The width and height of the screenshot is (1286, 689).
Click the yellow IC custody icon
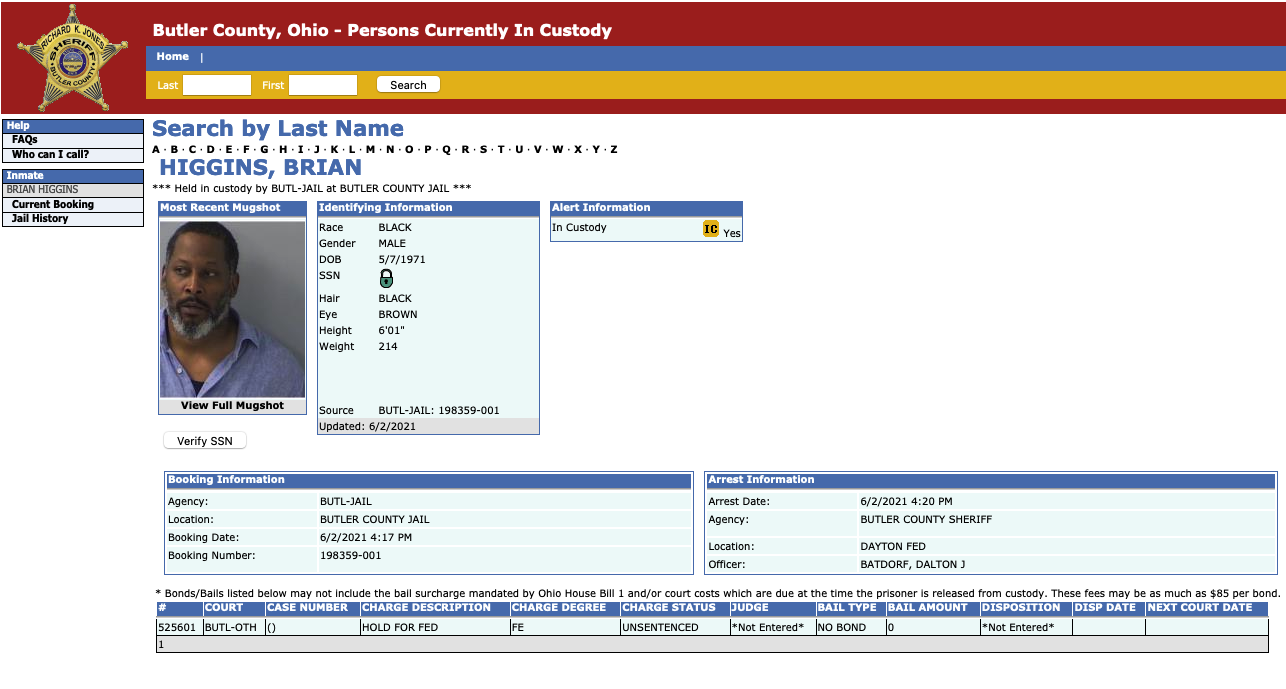(x=711, y=229)
